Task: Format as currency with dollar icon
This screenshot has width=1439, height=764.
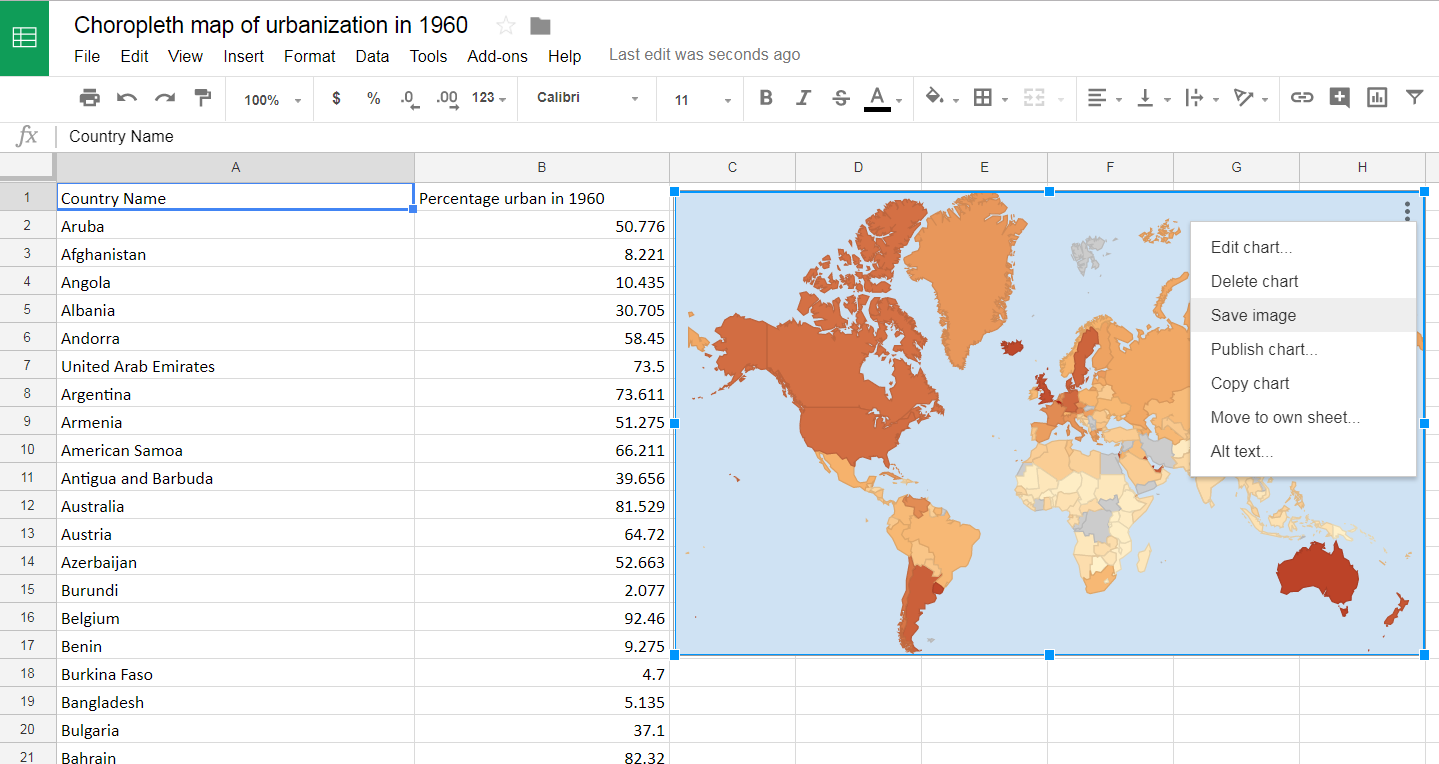Action: [336, 98]
